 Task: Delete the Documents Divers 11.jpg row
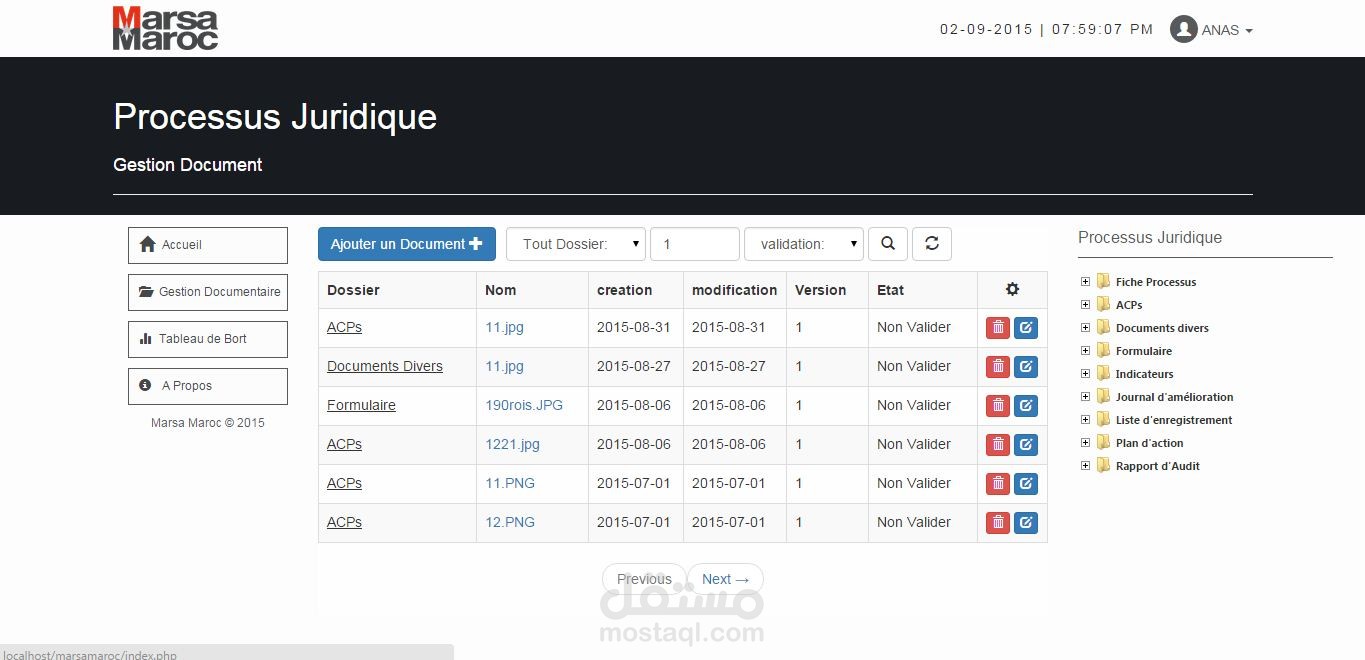pyautogui.click(x=998, y=367)
